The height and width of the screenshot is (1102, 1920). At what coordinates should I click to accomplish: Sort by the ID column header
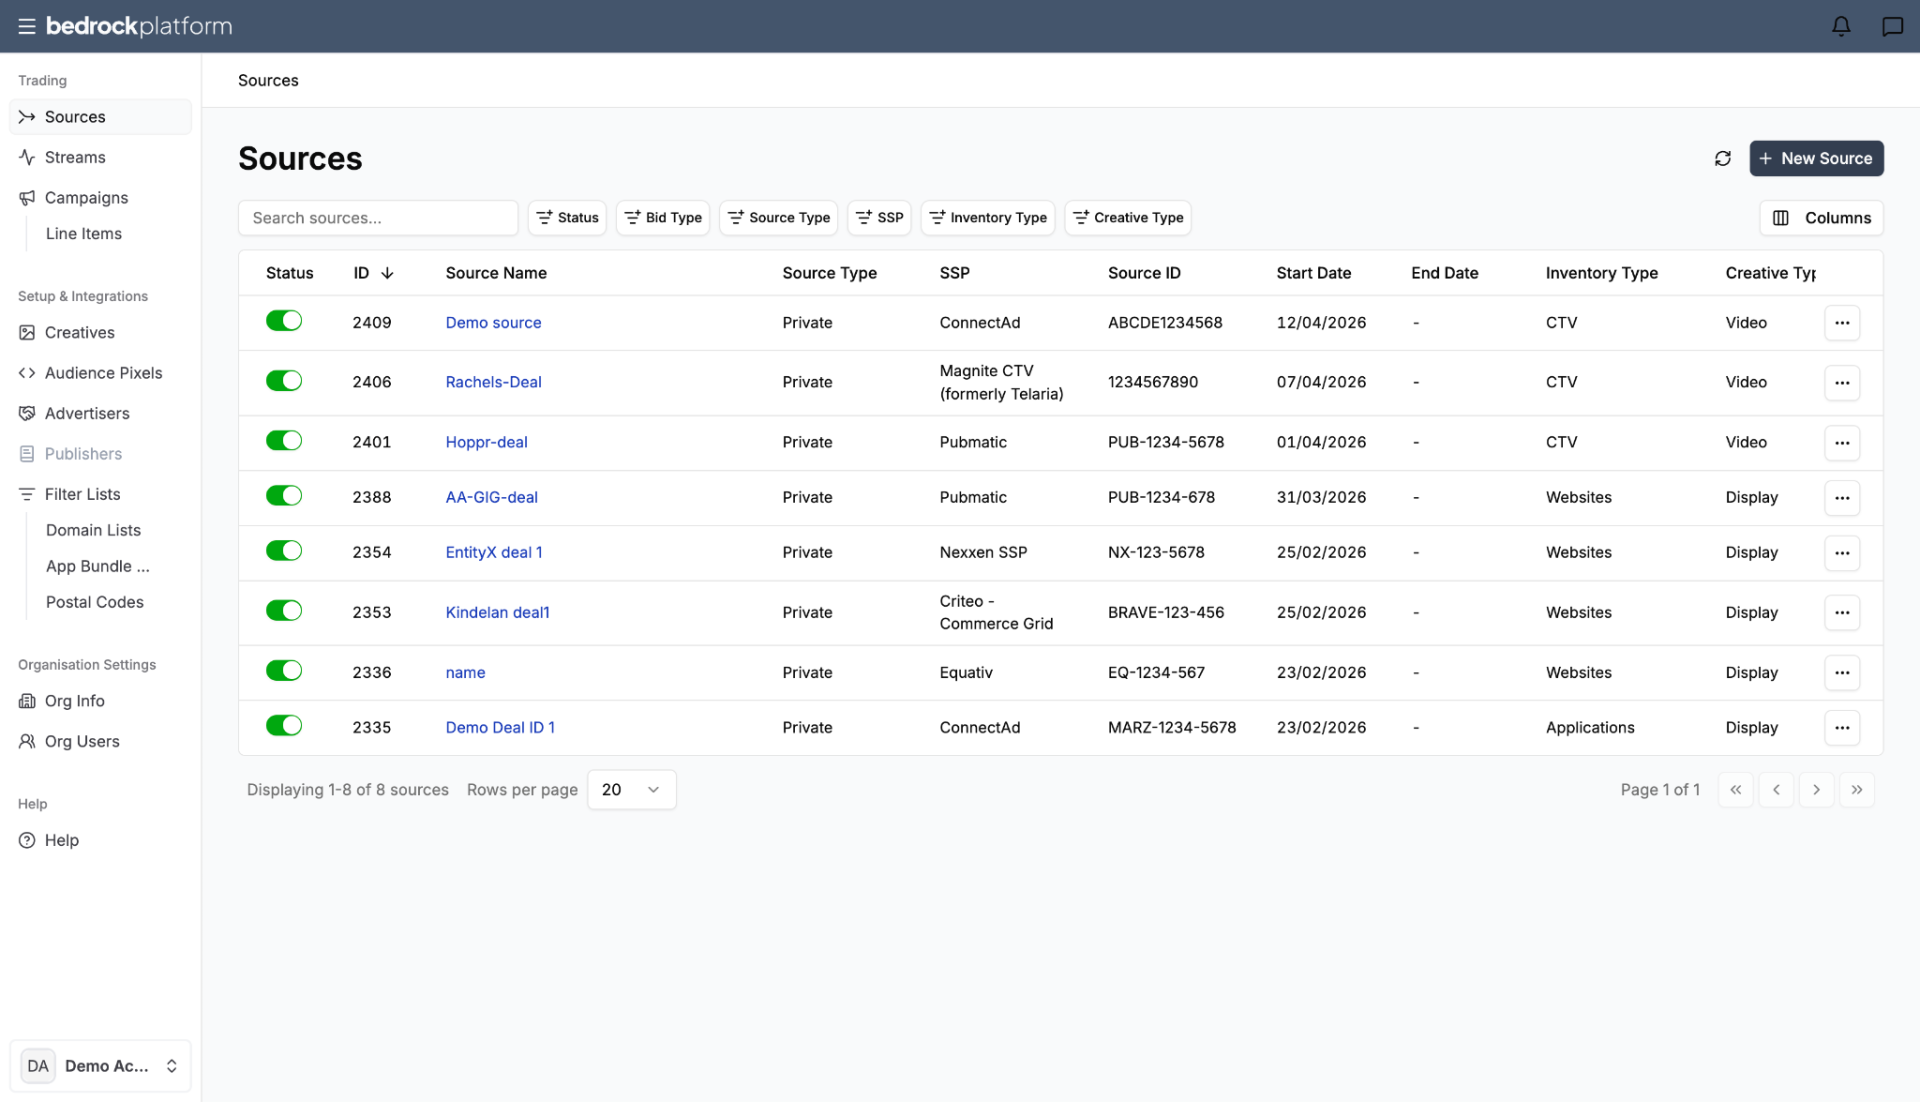pos(373,273)
